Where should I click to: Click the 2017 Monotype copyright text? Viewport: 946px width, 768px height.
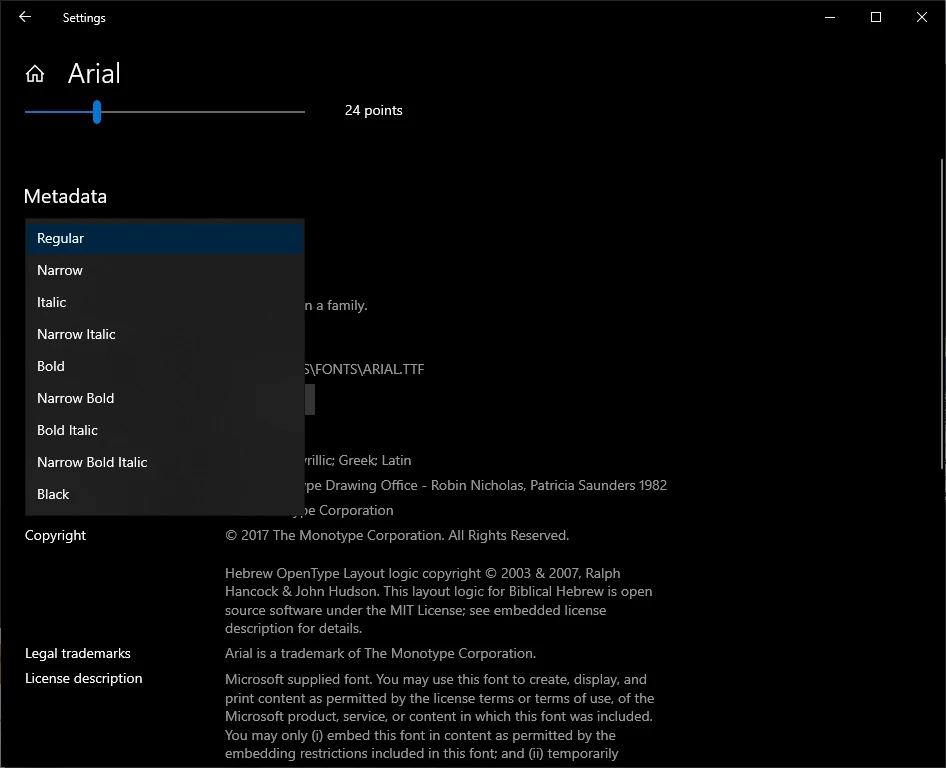tap(397, 536)
